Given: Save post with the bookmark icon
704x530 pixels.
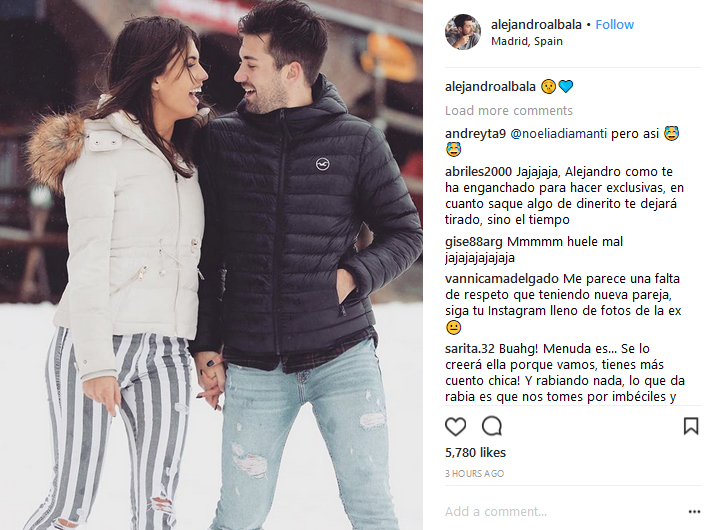Looking at the screenshot, I should coord(691,426).
